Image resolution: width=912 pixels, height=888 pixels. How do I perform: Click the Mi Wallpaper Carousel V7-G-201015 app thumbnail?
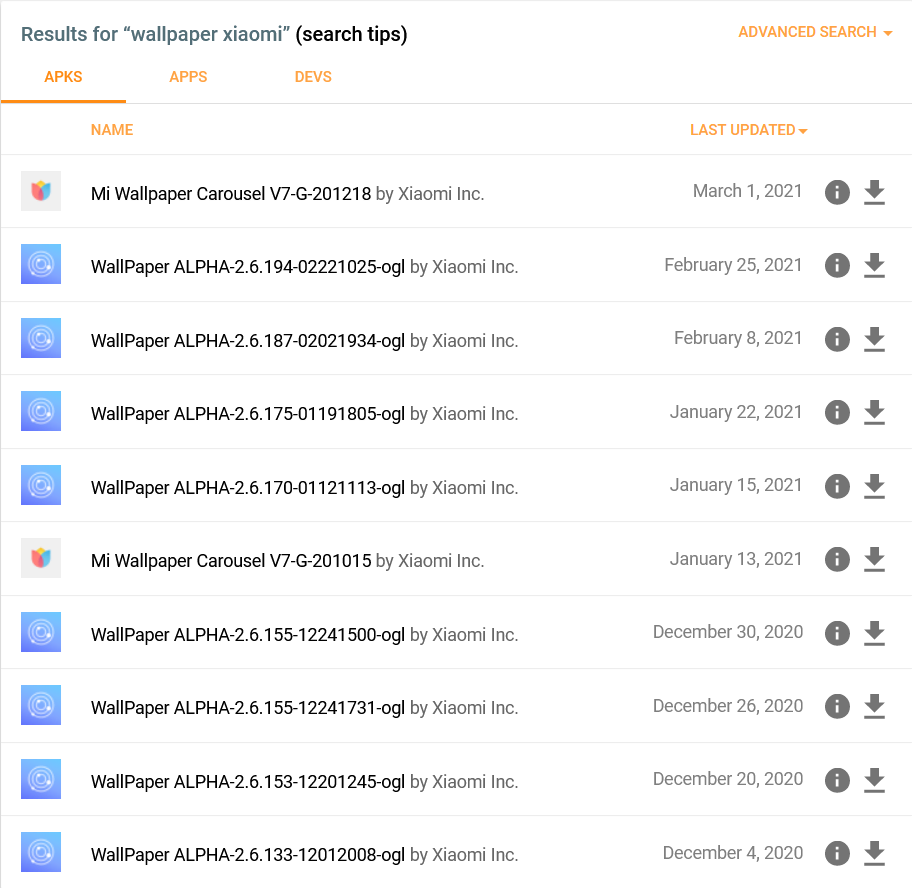click(x=41, y=558)
